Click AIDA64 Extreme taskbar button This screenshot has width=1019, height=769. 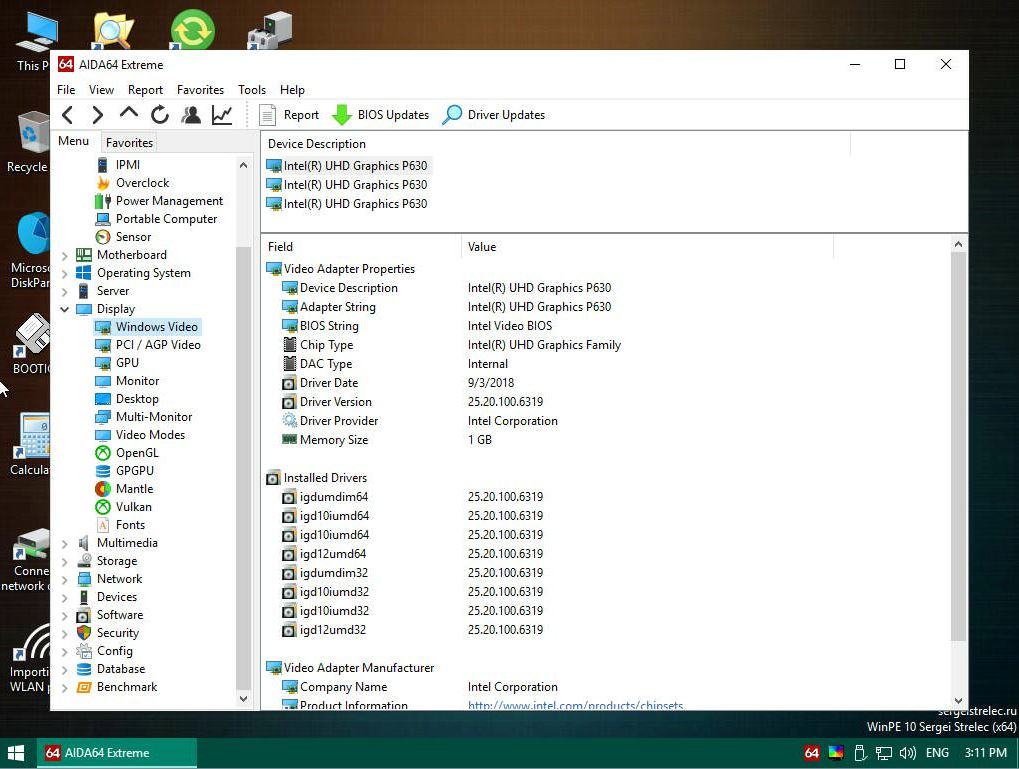(x=117, y=753)
